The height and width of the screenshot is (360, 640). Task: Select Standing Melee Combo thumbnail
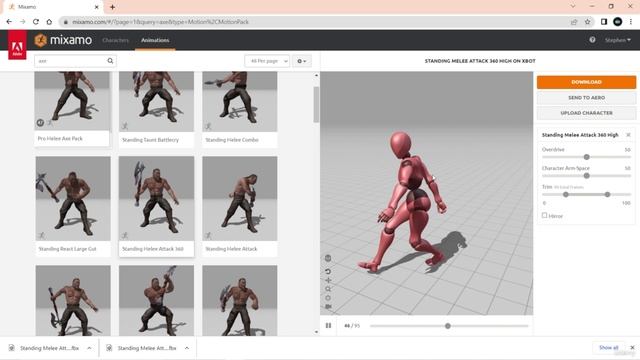(240, 101)
